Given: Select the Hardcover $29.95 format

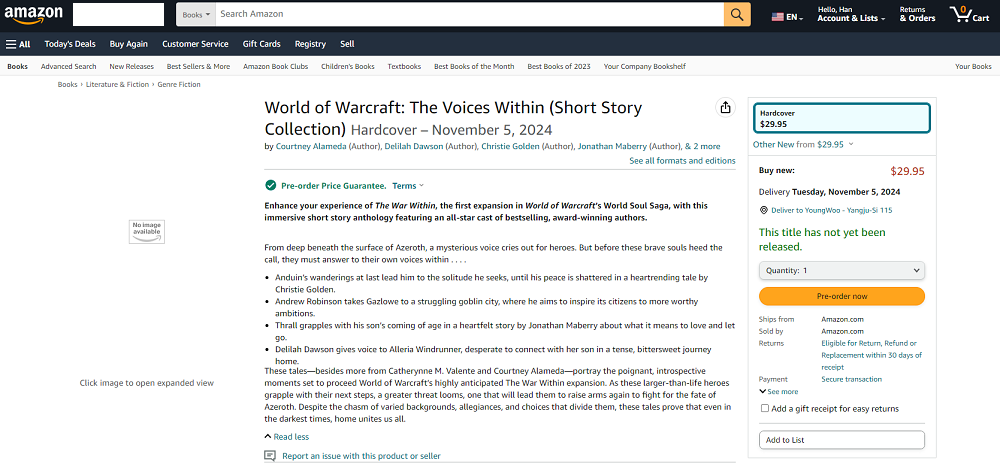Looking at the screenshot, I should click(x=841, y=118).
